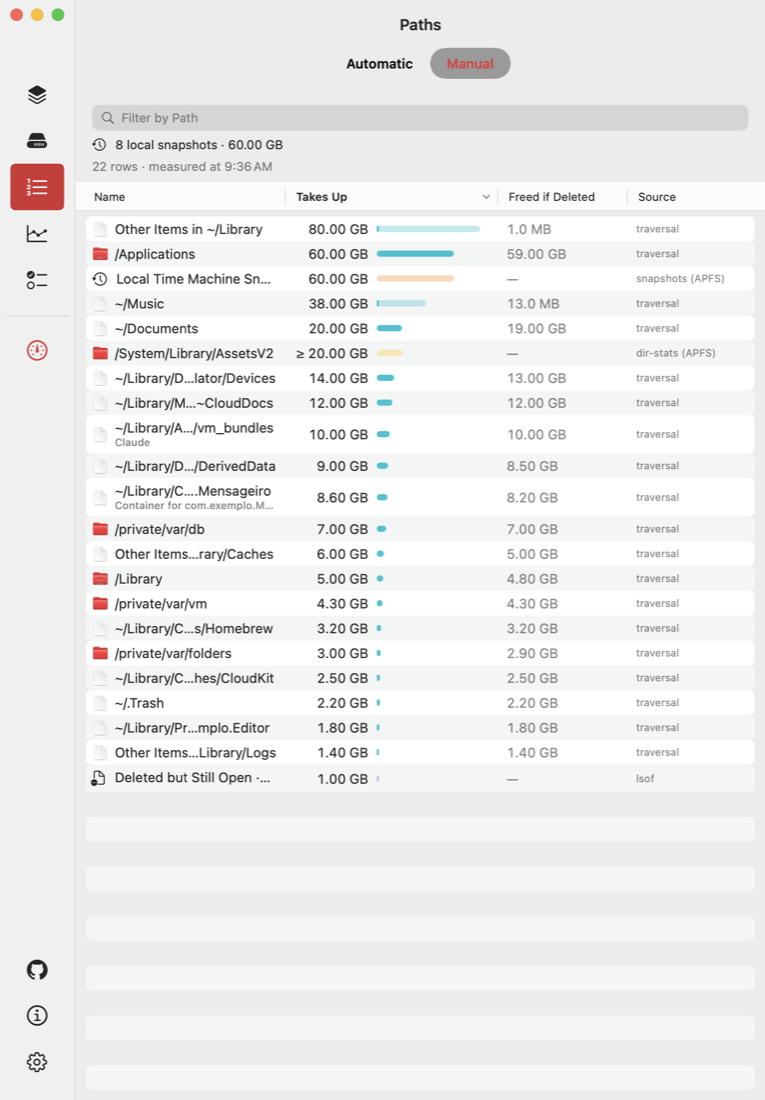The image size is (765, 1100).
Task: Select Other Items...rary/Caches row
Action: [x=420, y=554]
